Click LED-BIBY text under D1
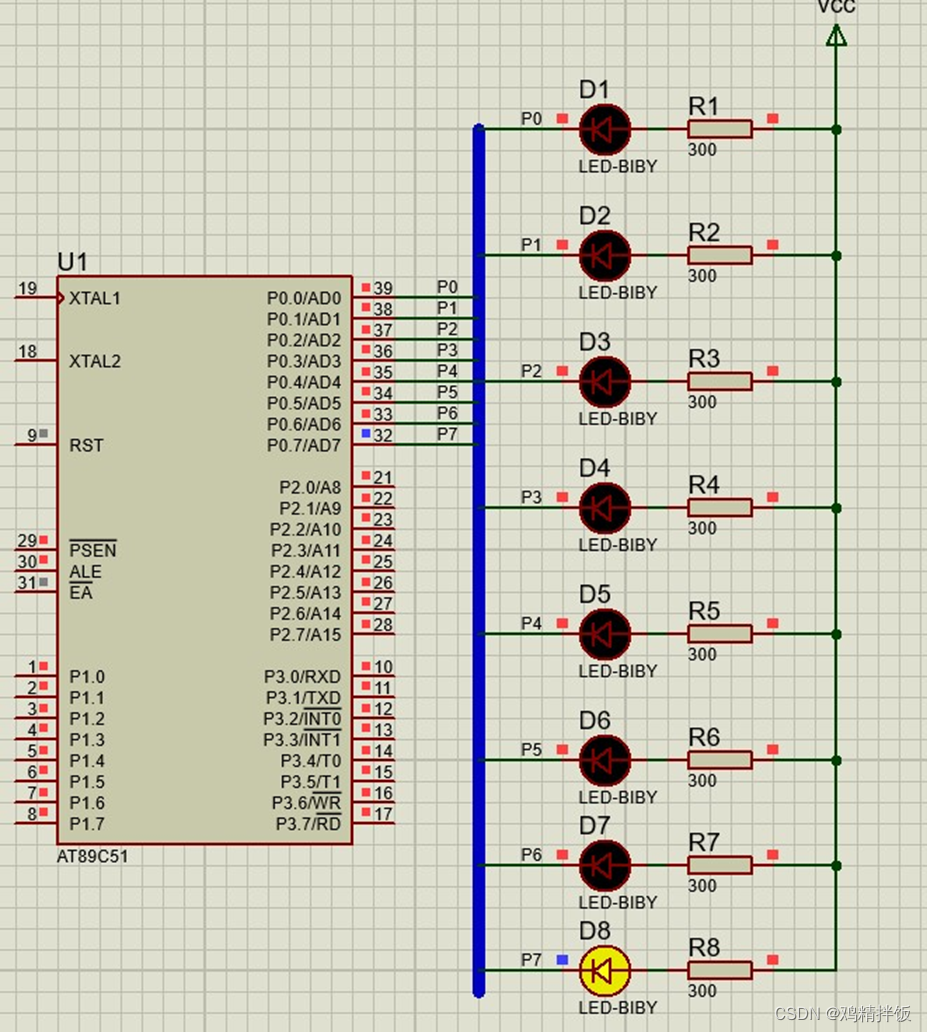Screen dimensions: 927x1032 [x=618, y=167]
